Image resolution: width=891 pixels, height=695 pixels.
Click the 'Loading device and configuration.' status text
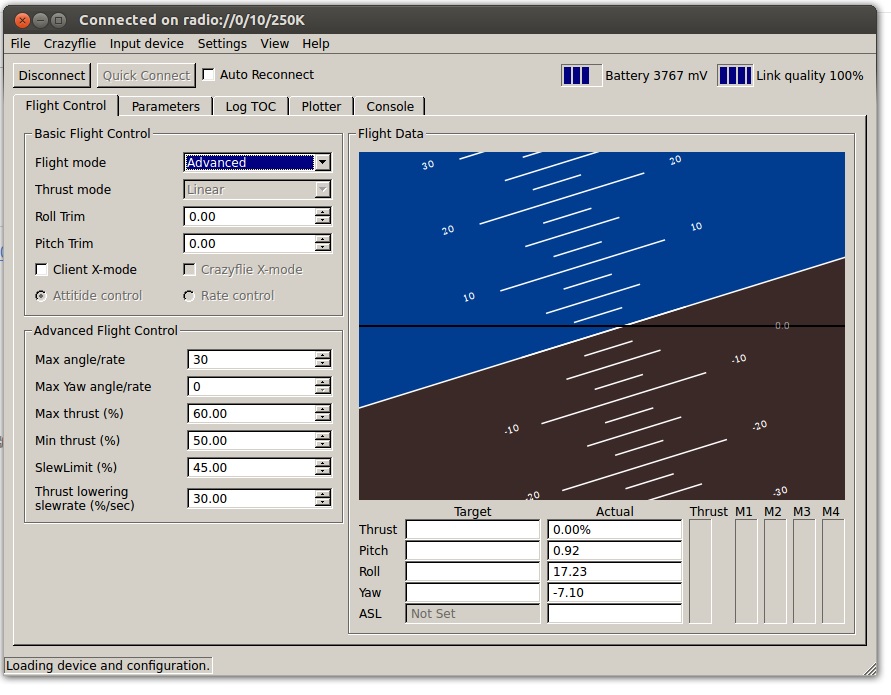coord(108,665)
